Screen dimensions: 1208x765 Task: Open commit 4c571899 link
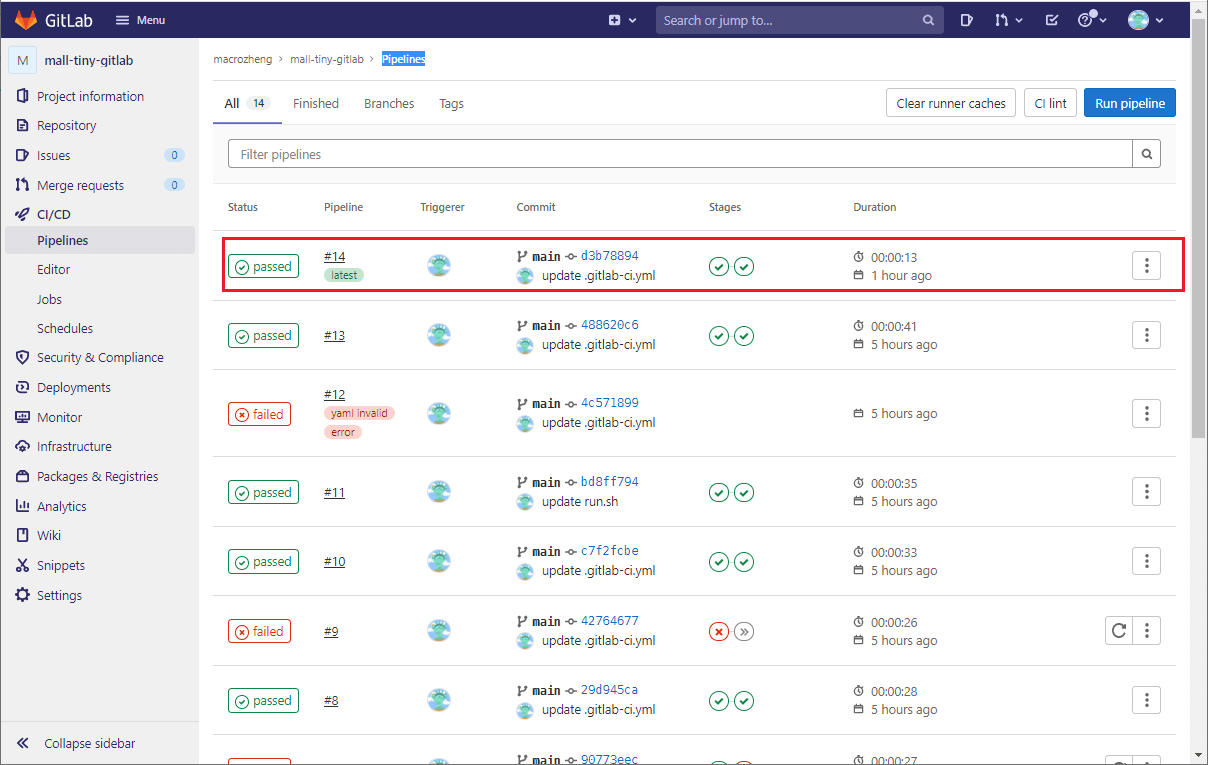(609, 403)
